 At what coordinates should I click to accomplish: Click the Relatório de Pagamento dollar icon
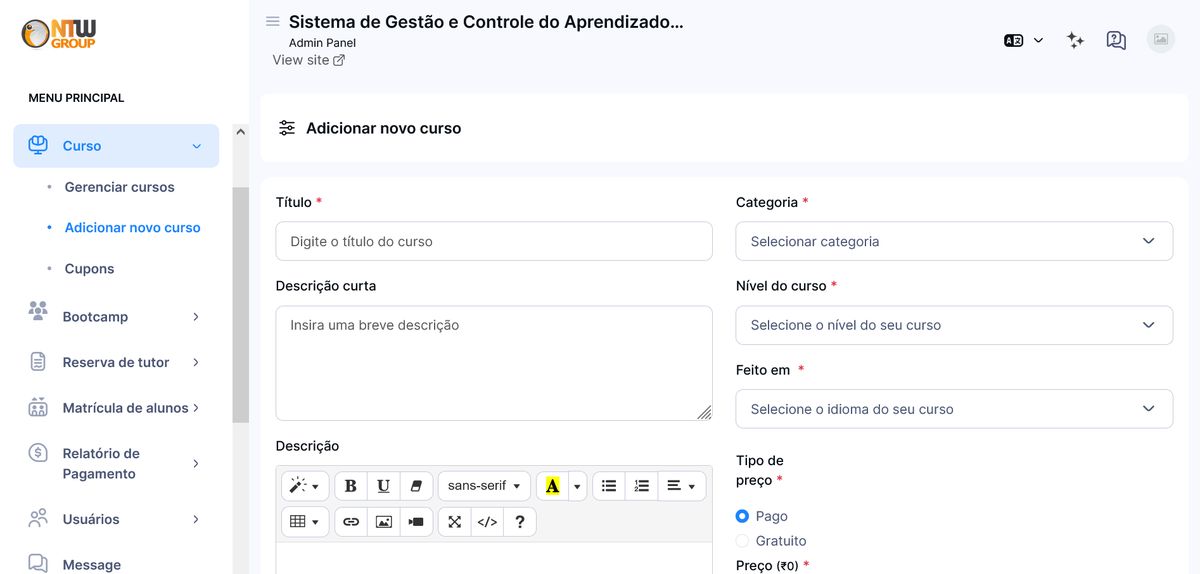click(38, 453)
